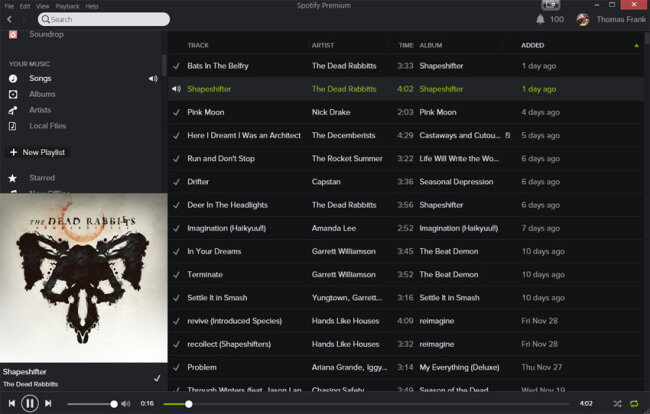
Task: Open the File menu
Action: pyautogui.click(x=9, y=6)
